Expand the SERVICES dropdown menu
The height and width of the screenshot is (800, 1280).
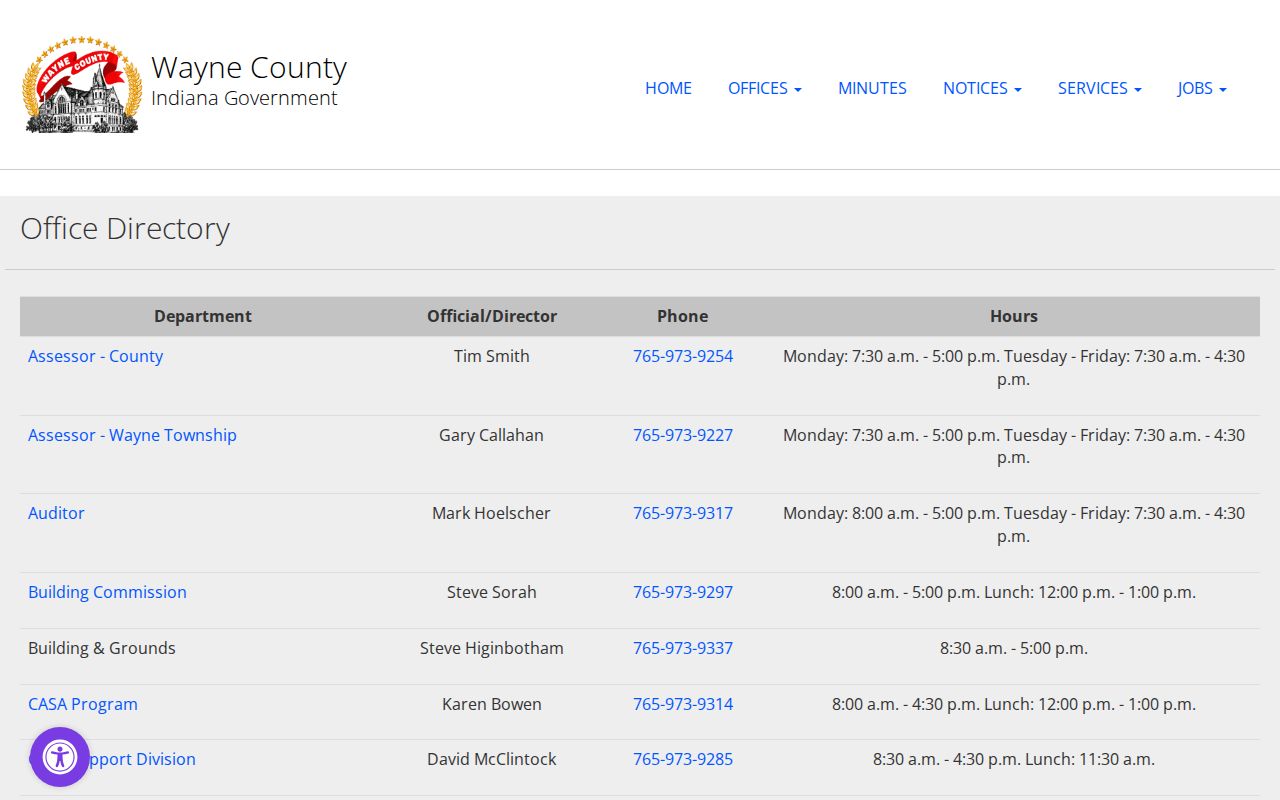click(1100, 88)
